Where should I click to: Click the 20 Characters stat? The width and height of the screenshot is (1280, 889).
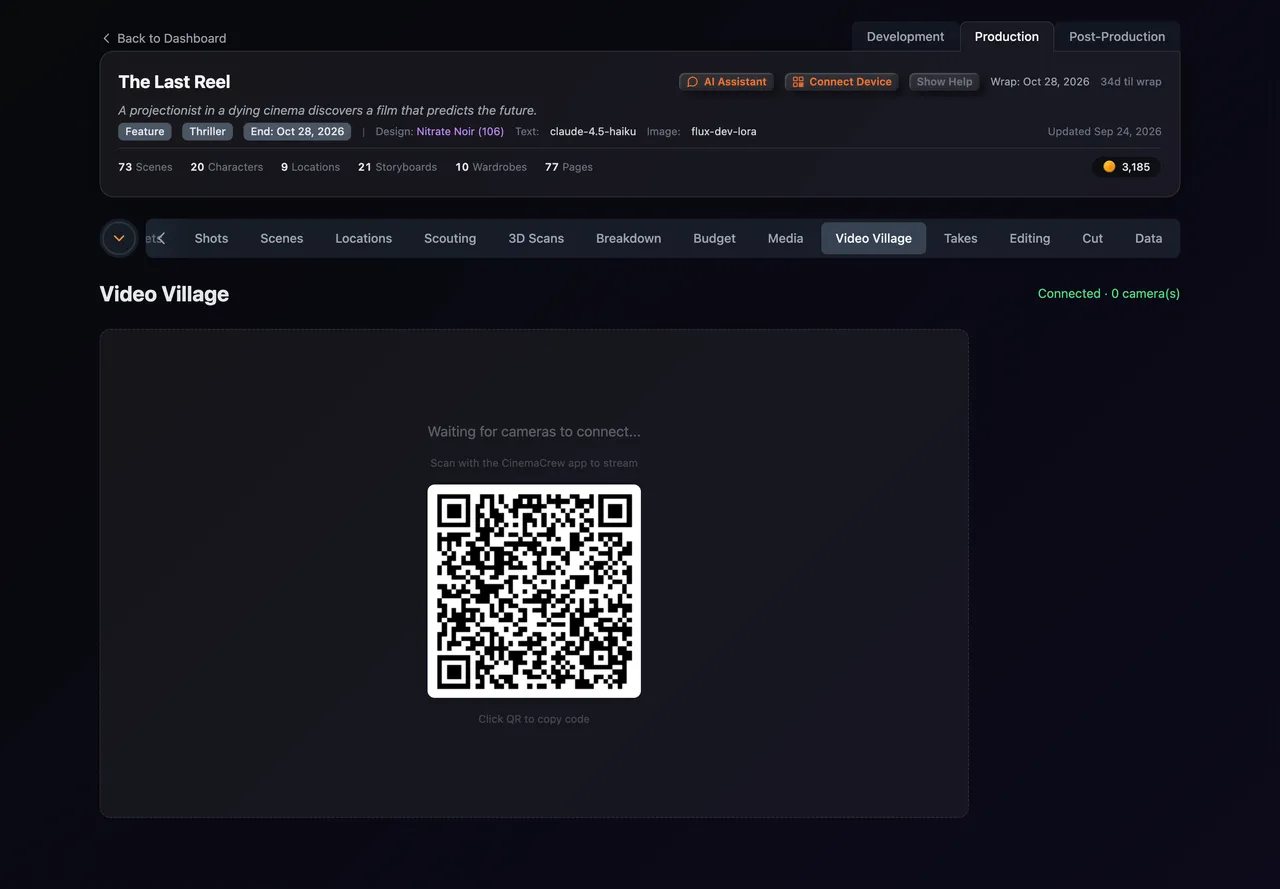tap(227, 167)
